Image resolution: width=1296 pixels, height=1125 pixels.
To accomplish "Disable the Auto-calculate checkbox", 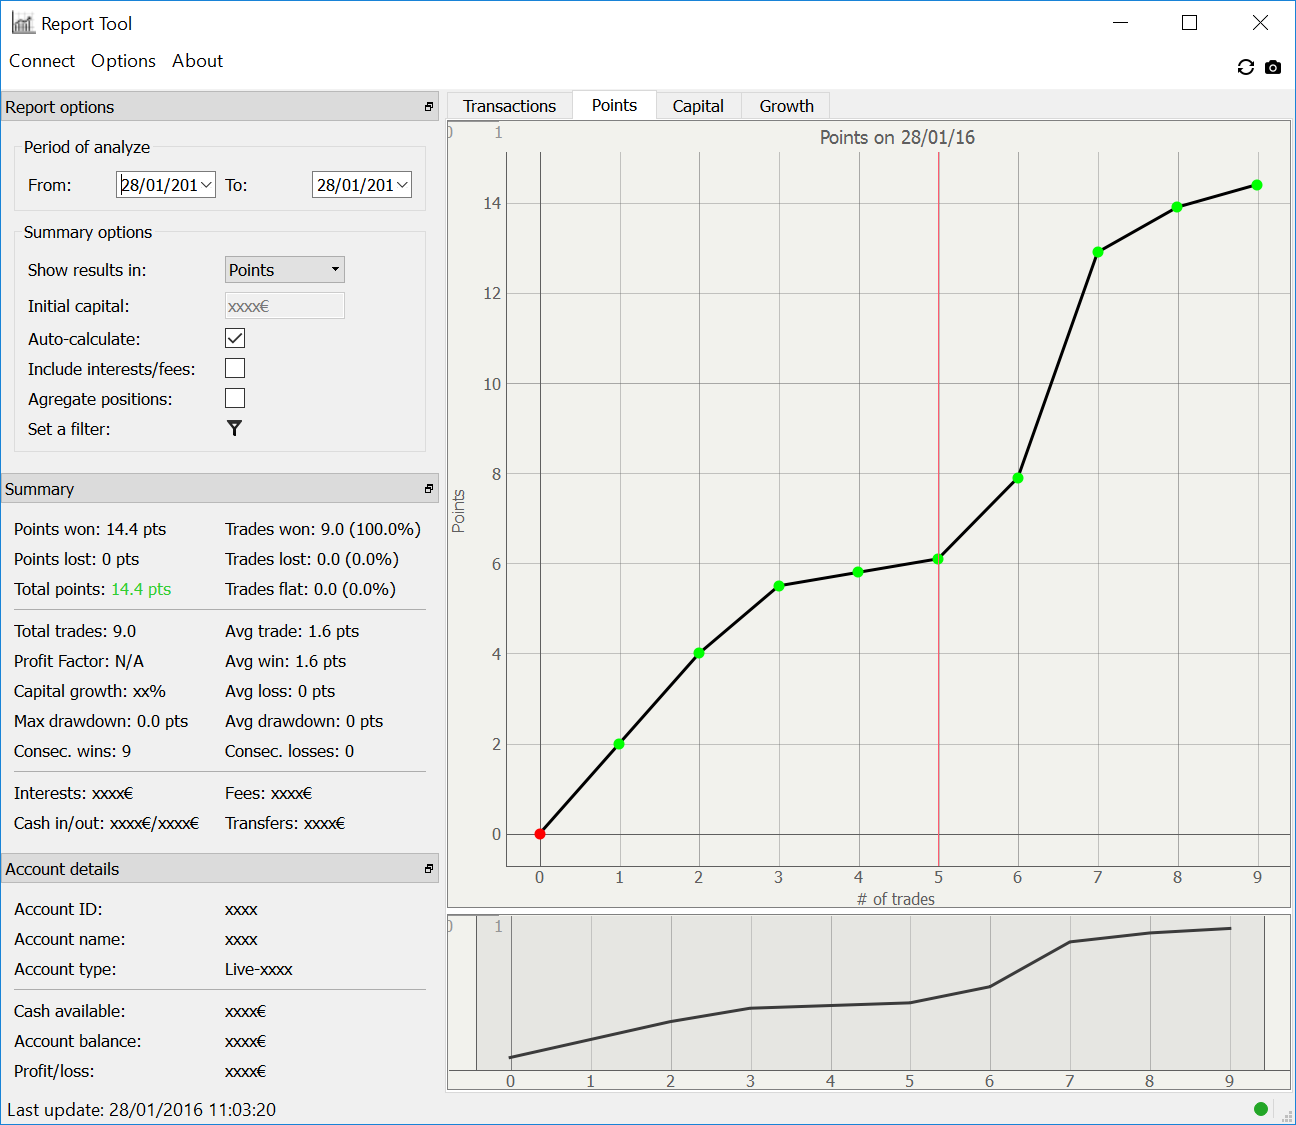I will click(x=235, y=339).
